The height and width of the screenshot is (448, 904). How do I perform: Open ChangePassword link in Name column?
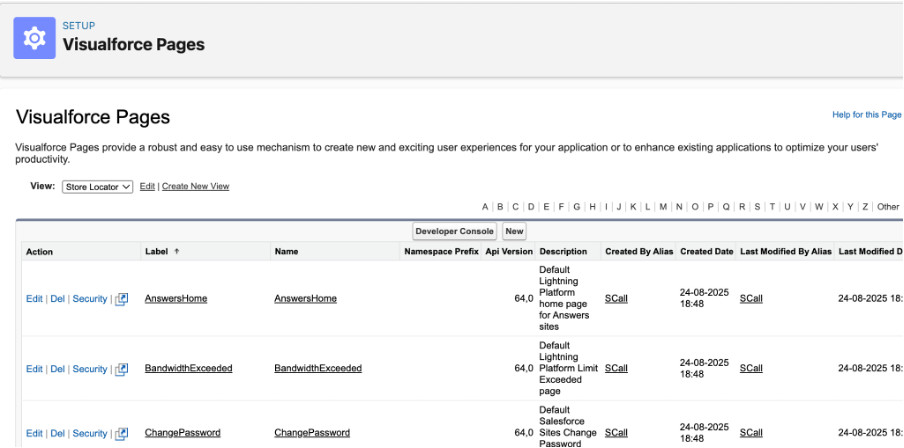coord(312,432)
